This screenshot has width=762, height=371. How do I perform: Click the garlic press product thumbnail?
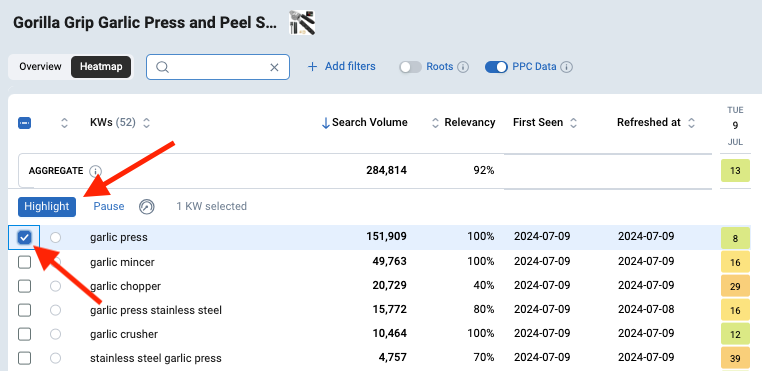click(302, 23)
